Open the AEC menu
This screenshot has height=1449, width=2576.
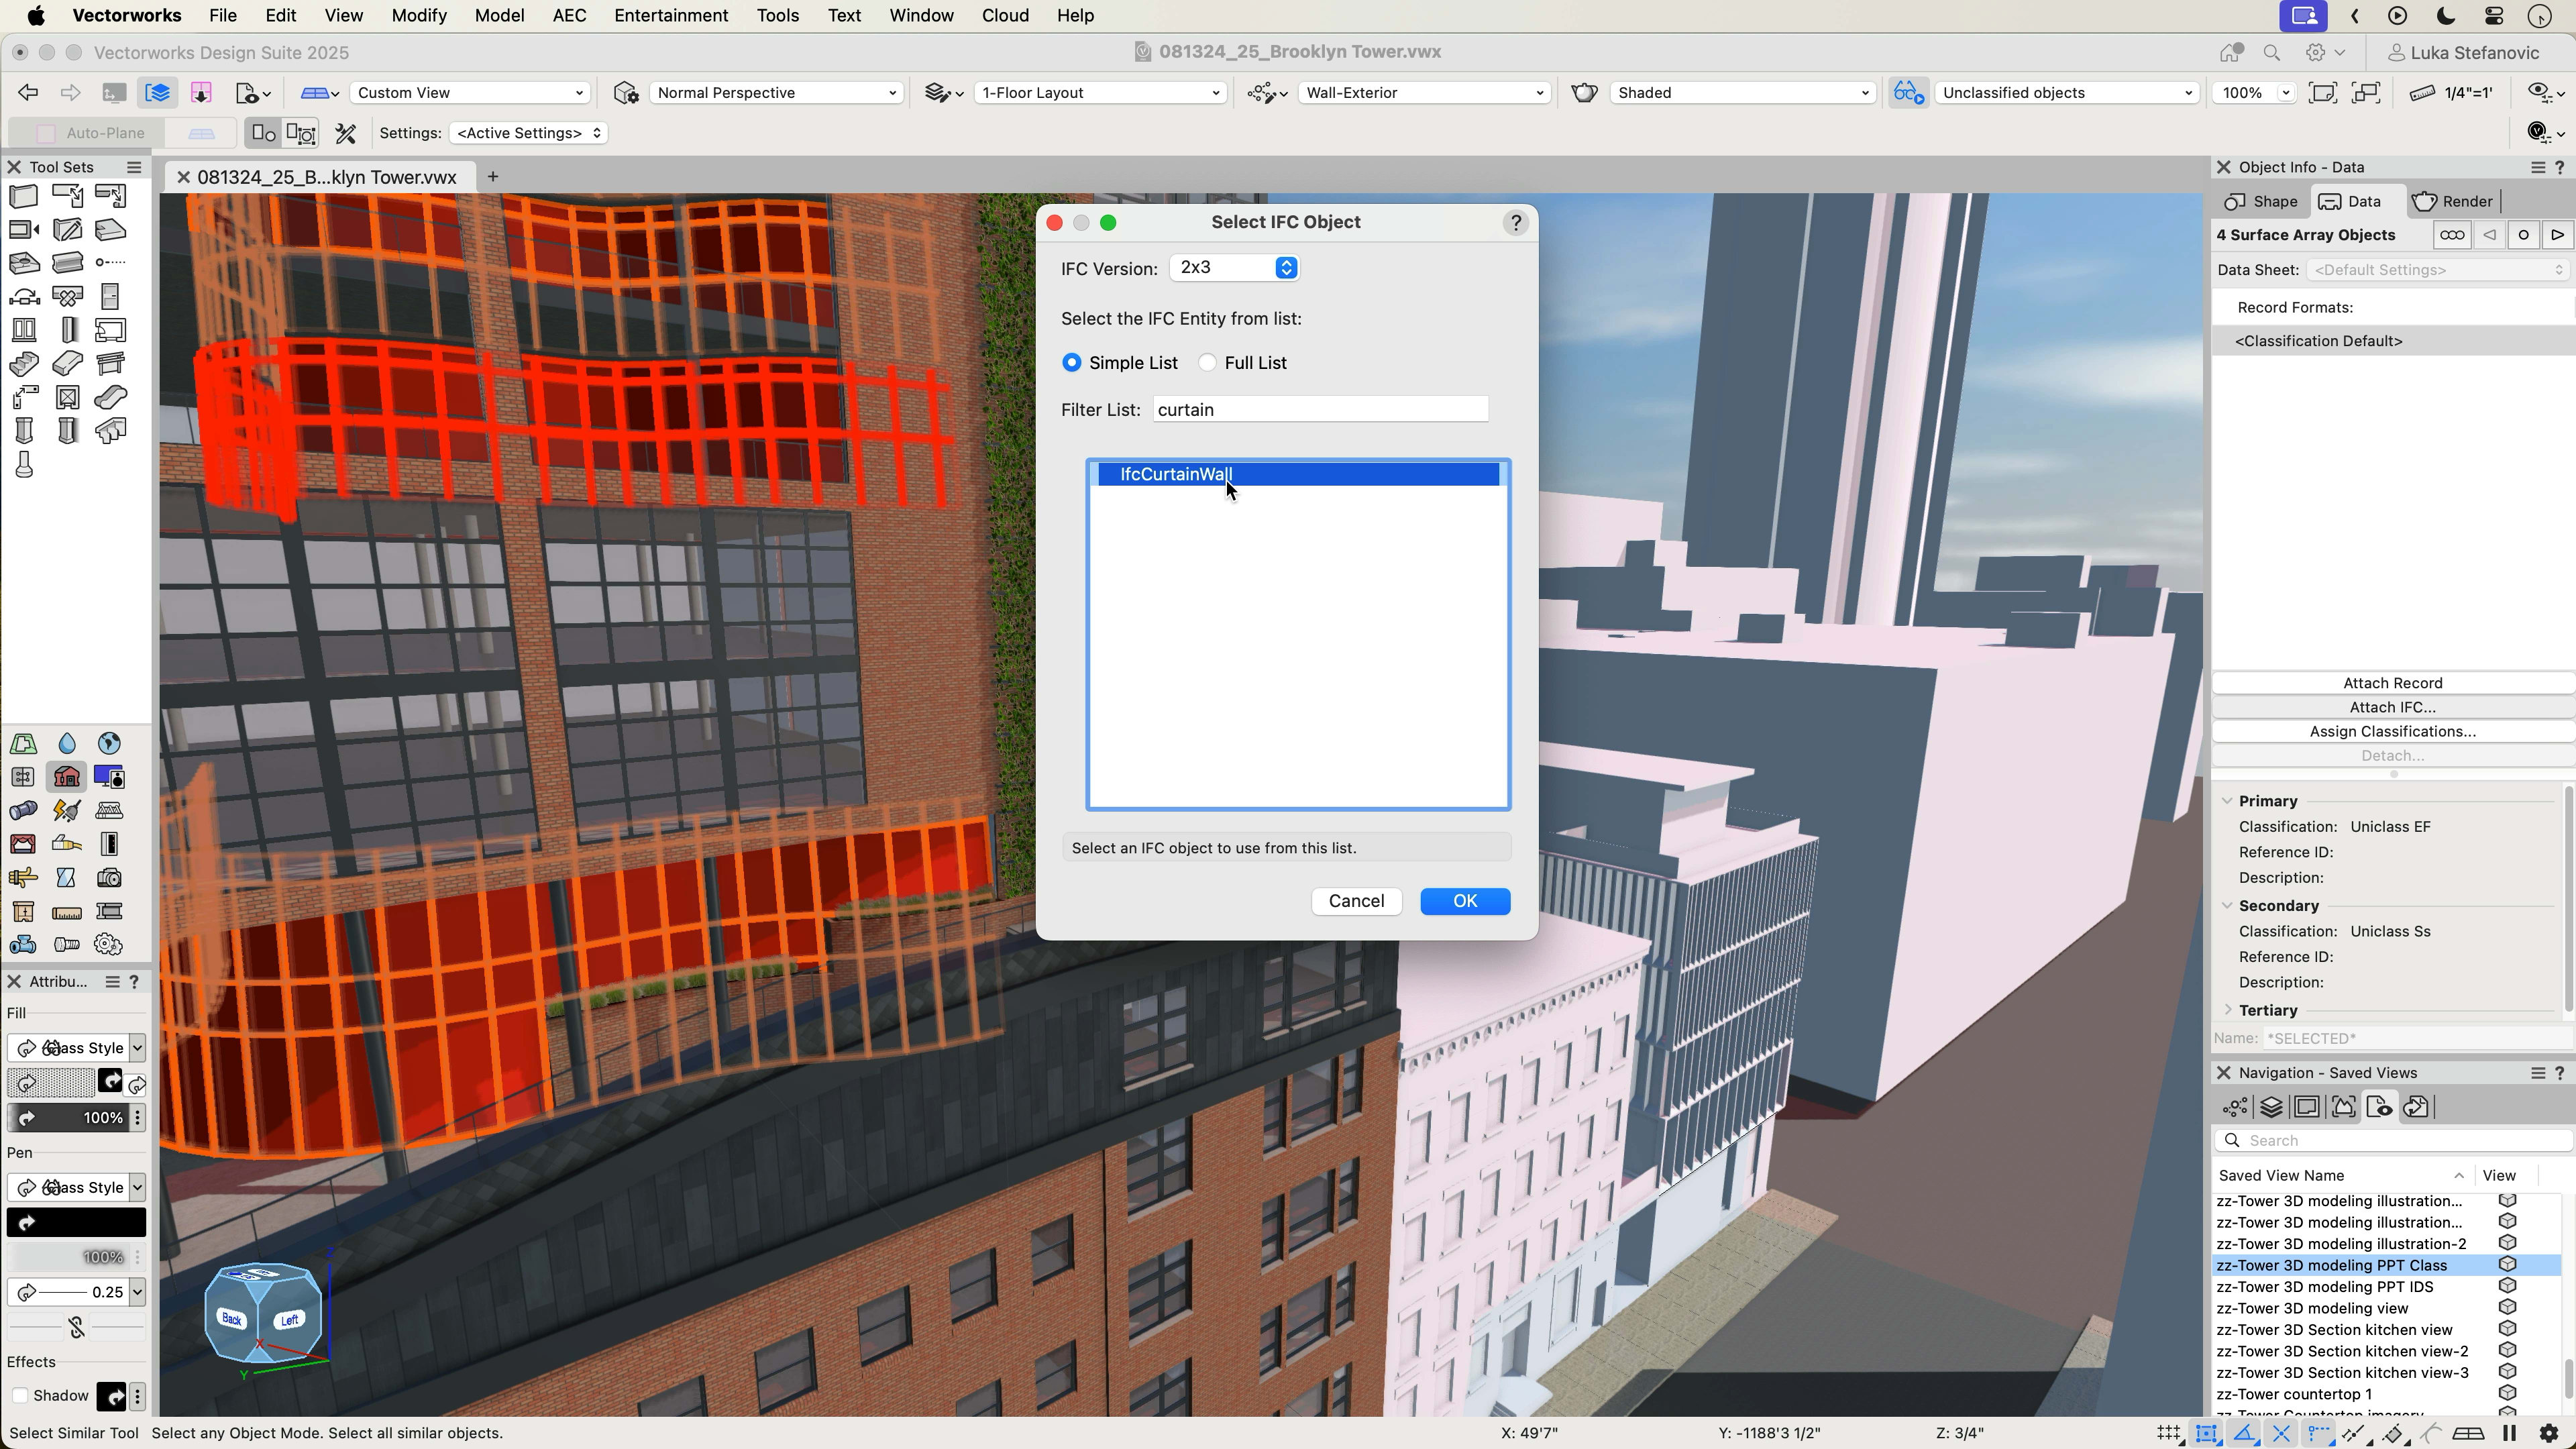click(569, 16)
